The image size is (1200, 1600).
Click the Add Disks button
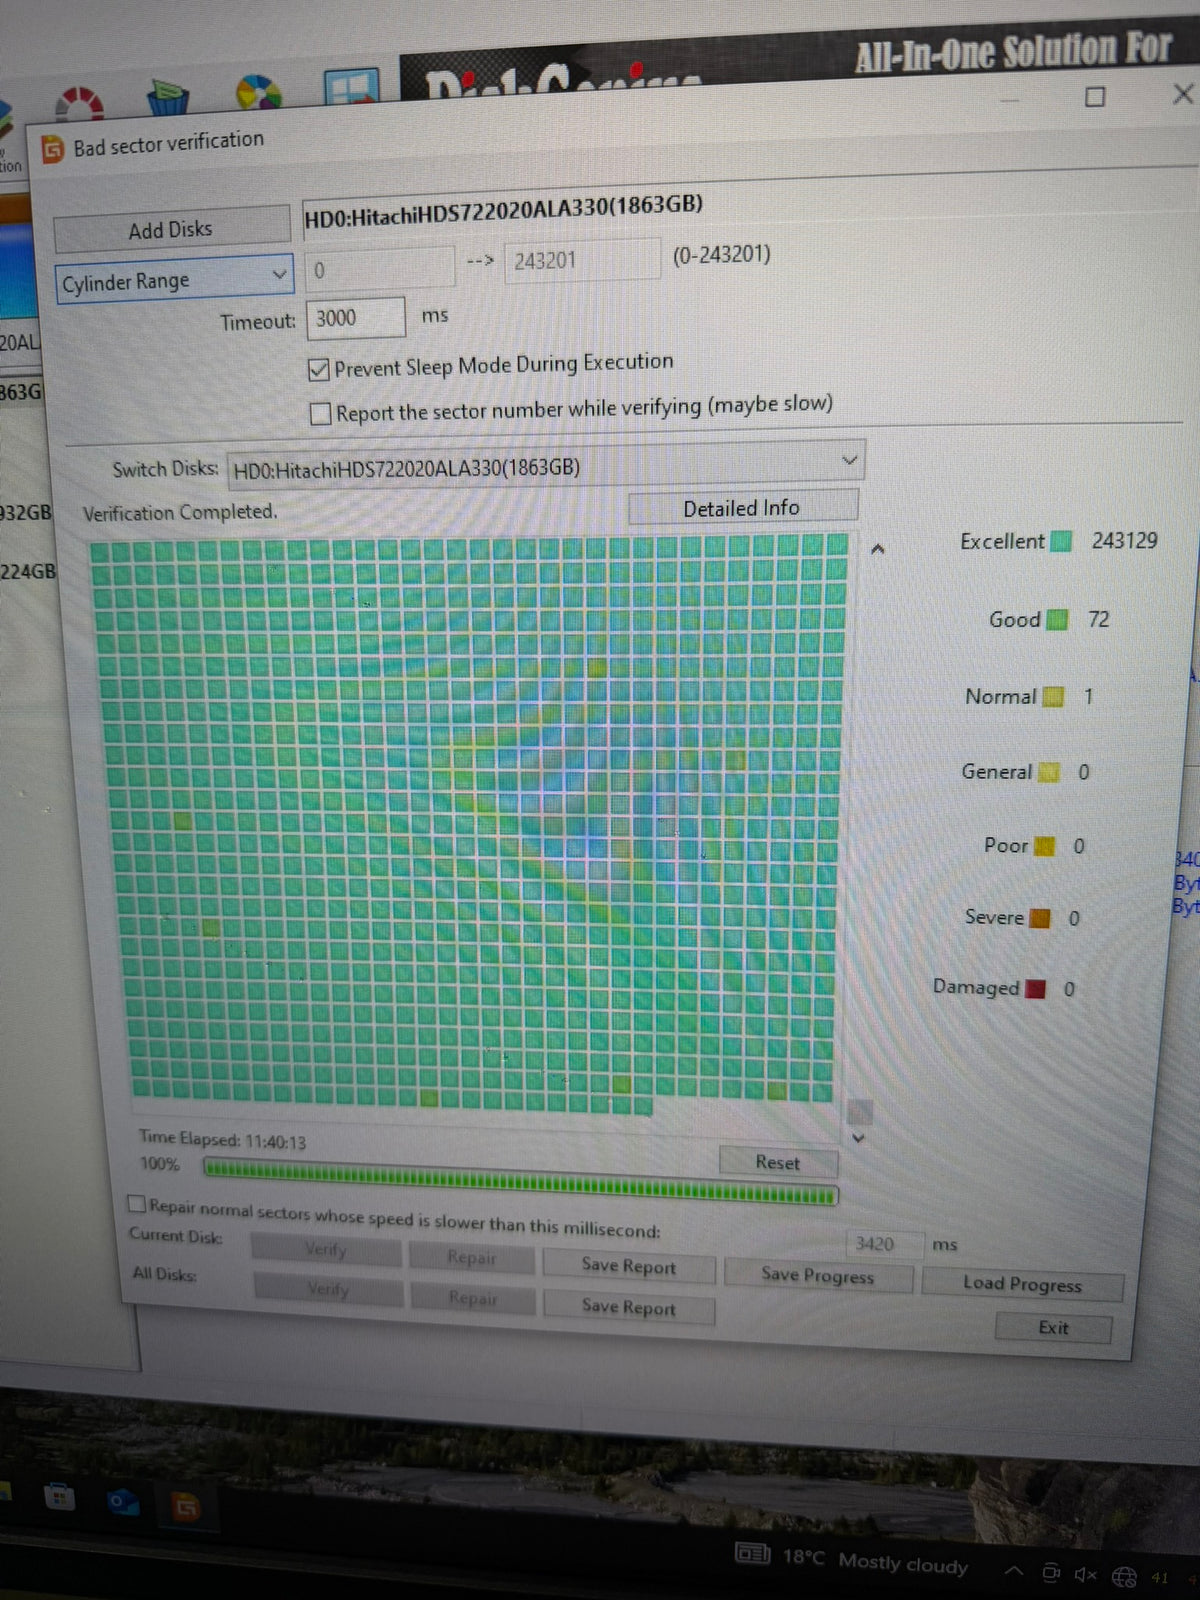pos(171,229)
